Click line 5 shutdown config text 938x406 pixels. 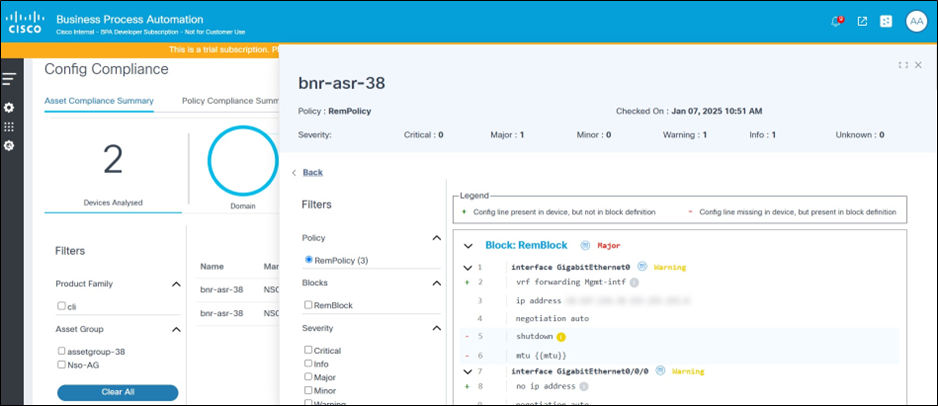pos(534,337)
